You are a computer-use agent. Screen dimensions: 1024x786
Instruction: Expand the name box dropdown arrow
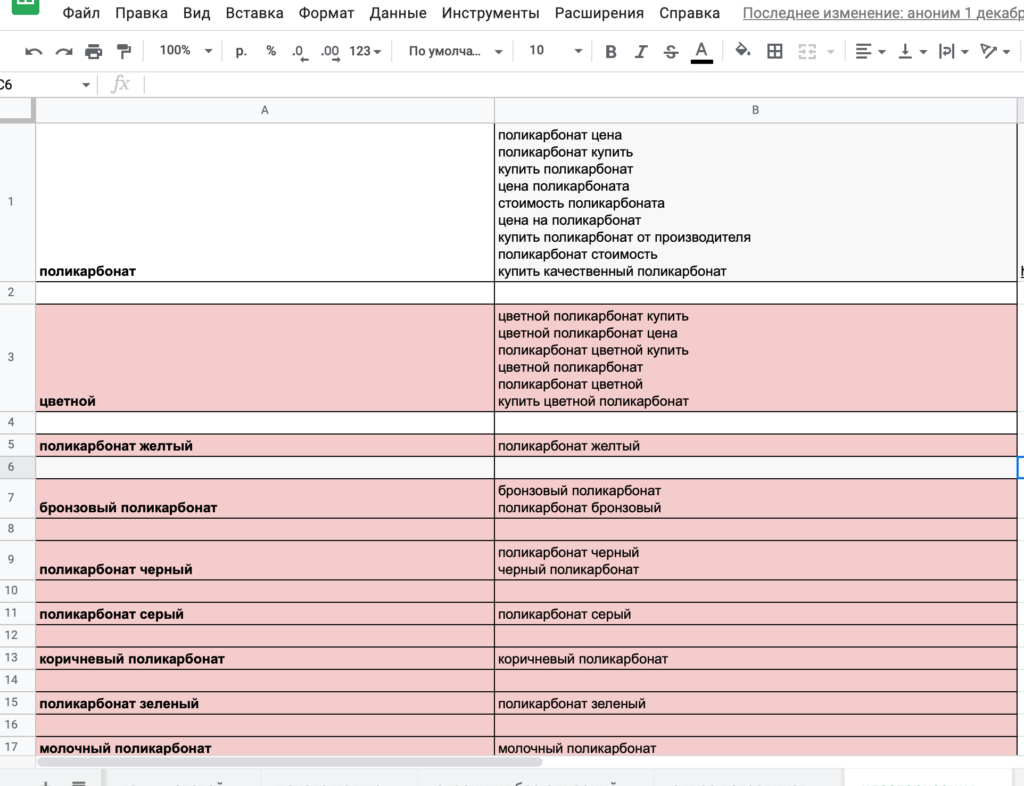(x=86, y=85)
